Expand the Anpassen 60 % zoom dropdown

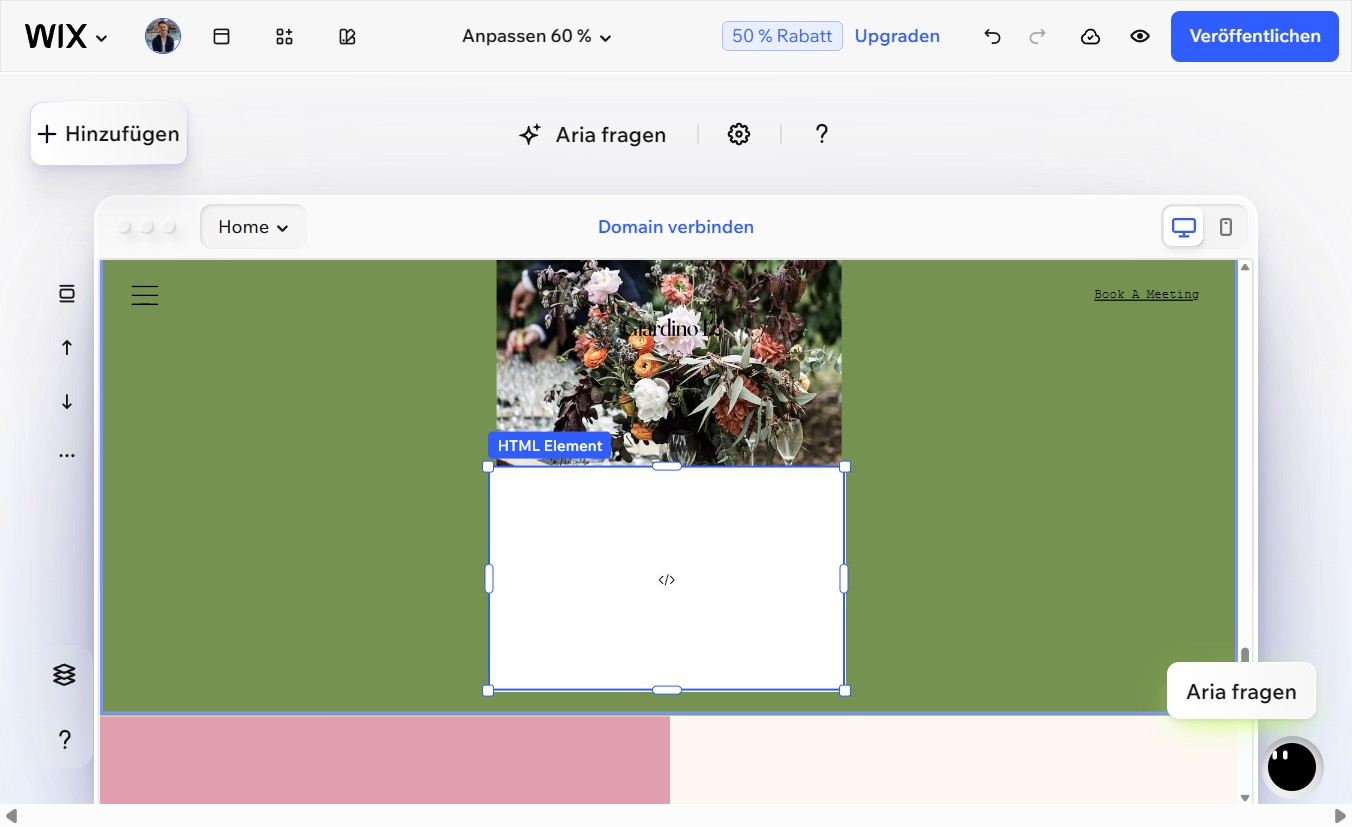tap(537, 37)
